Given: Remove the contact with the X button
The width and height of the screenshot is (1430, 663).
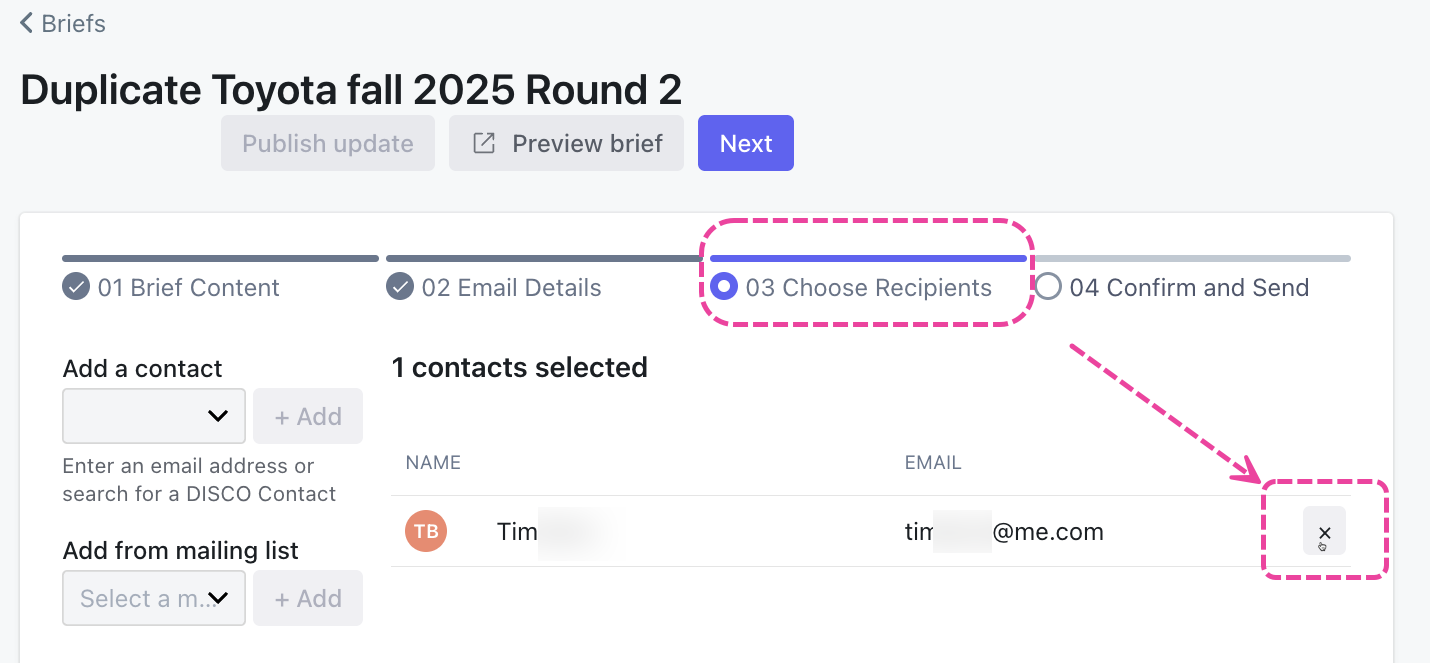Looking at the screenshot, I should [x=1324, y=531].
